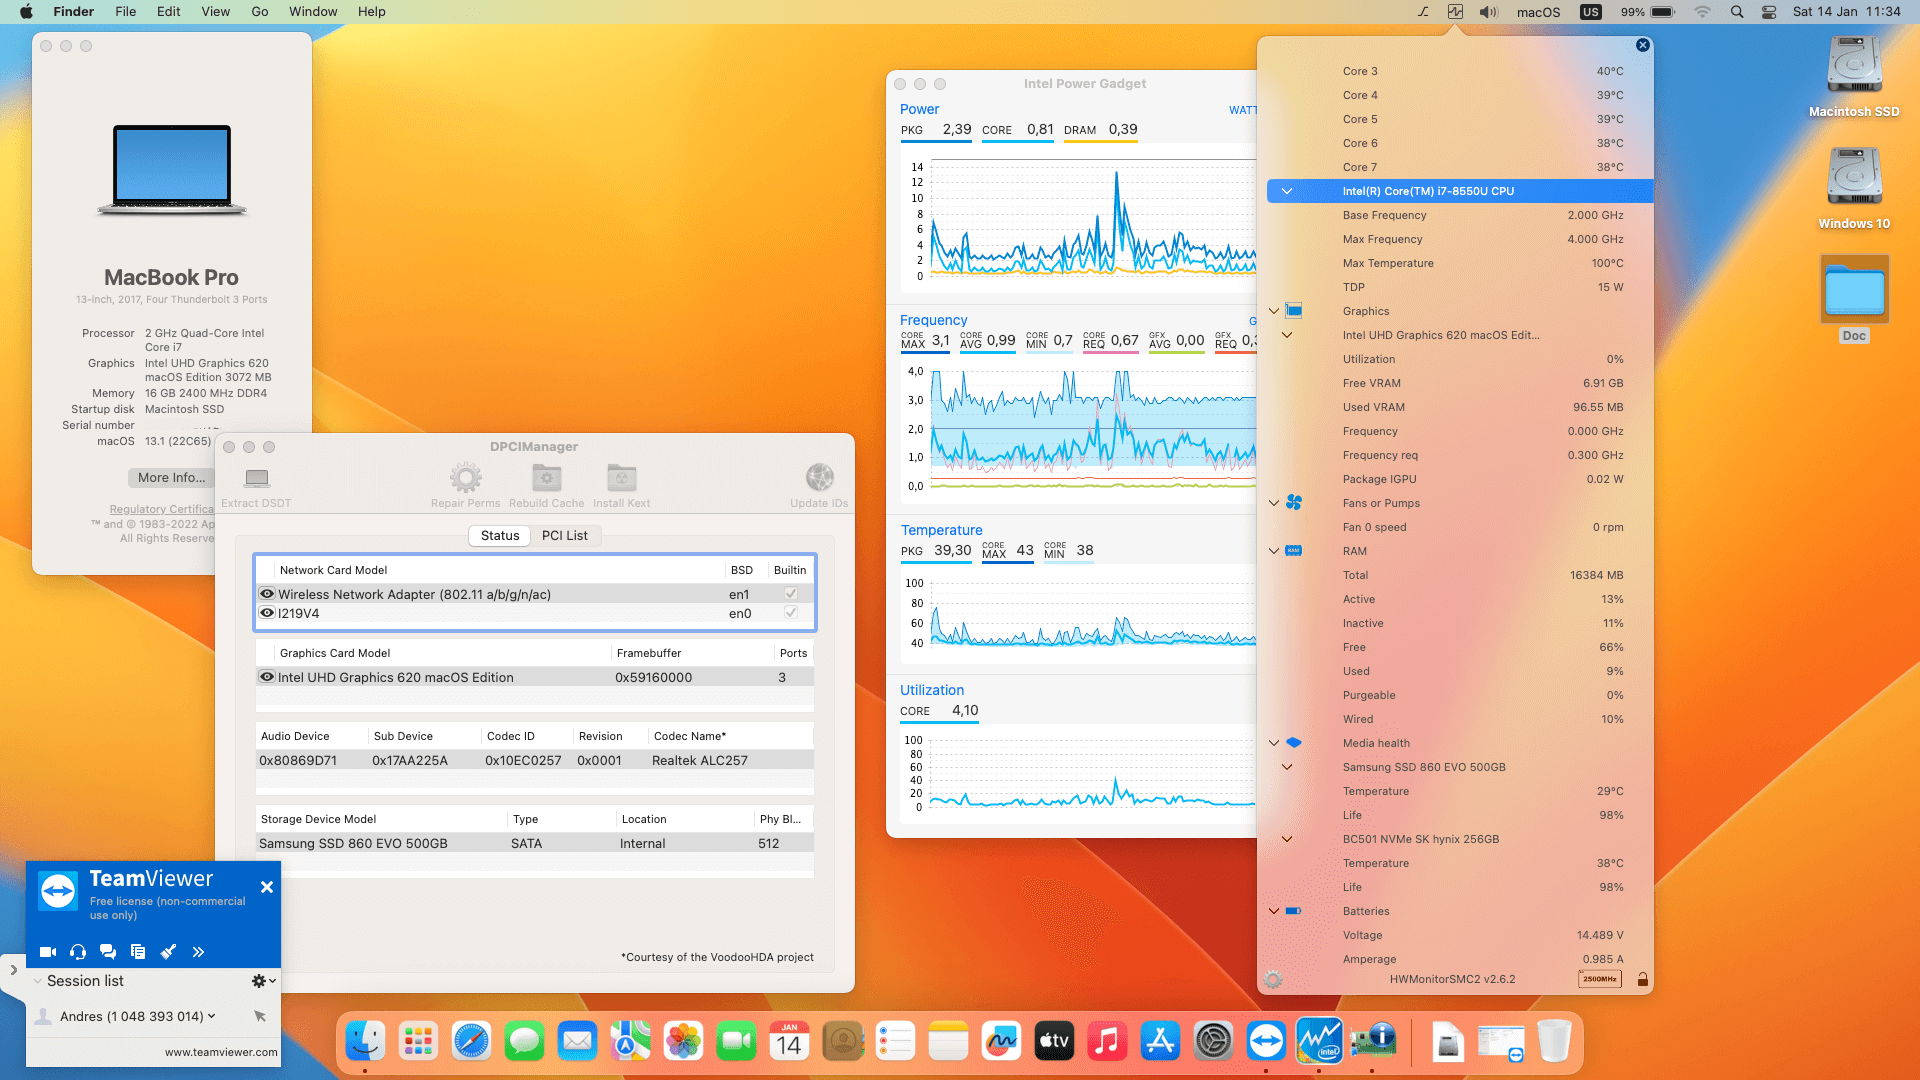
Task: Collapse the Batteries section
Action: click(x=1274, y=911)
